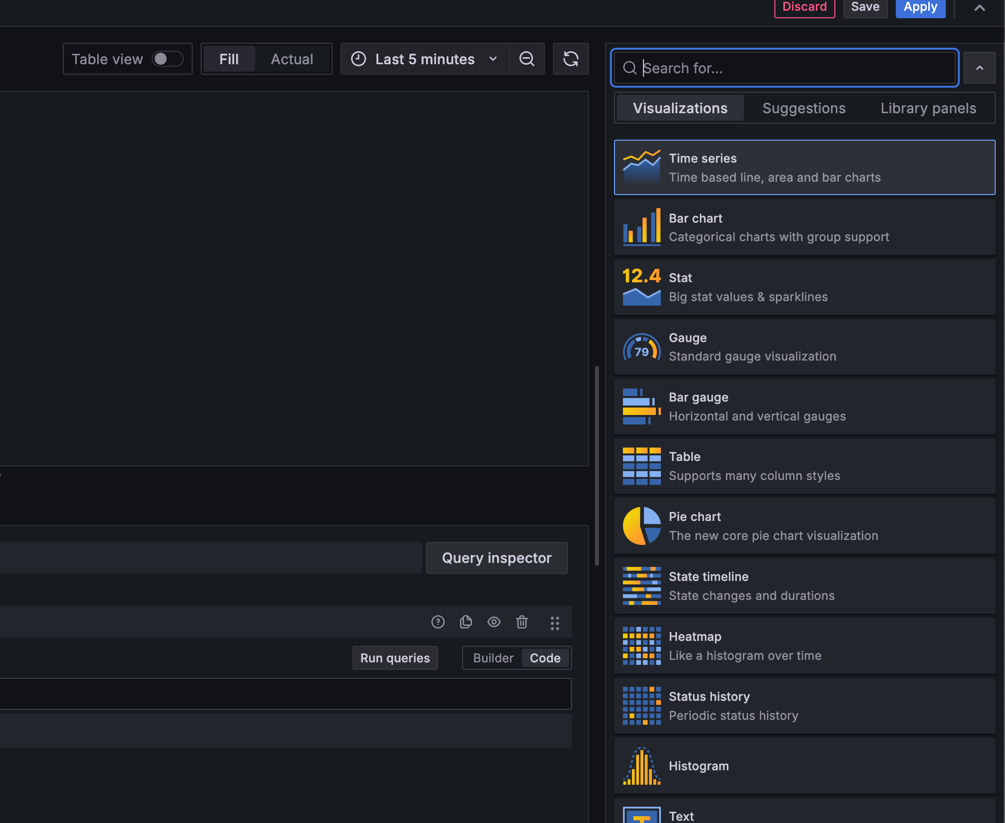Pick the Heatmap visualization icon
The width and height of the screenshot is (1005, 823).
click(641, 646)
